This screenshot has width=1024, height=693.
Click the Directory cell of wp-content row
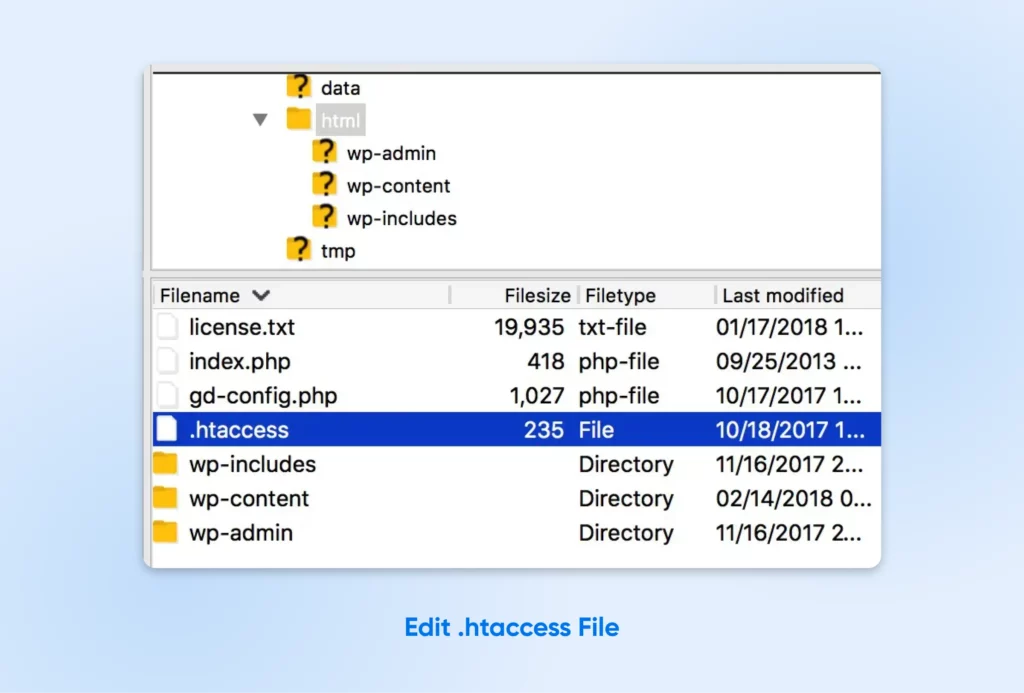pos(626,498)
